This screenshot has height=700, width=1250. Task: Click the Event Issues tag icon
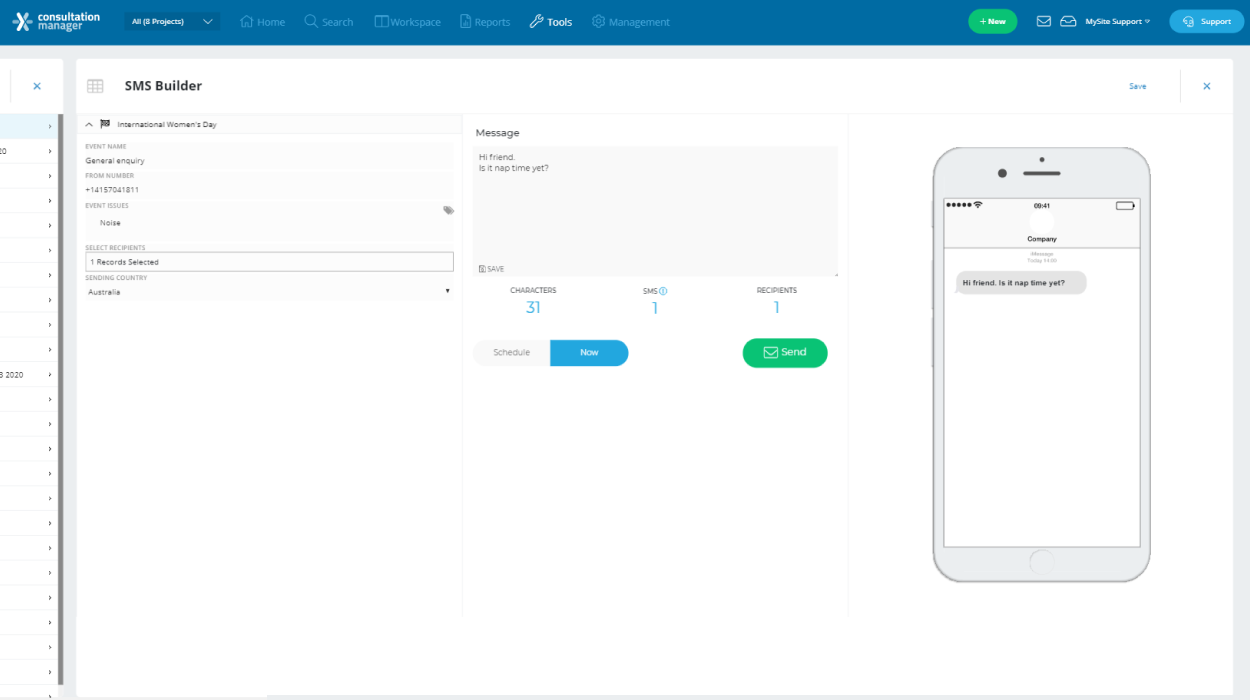[448, 210]
